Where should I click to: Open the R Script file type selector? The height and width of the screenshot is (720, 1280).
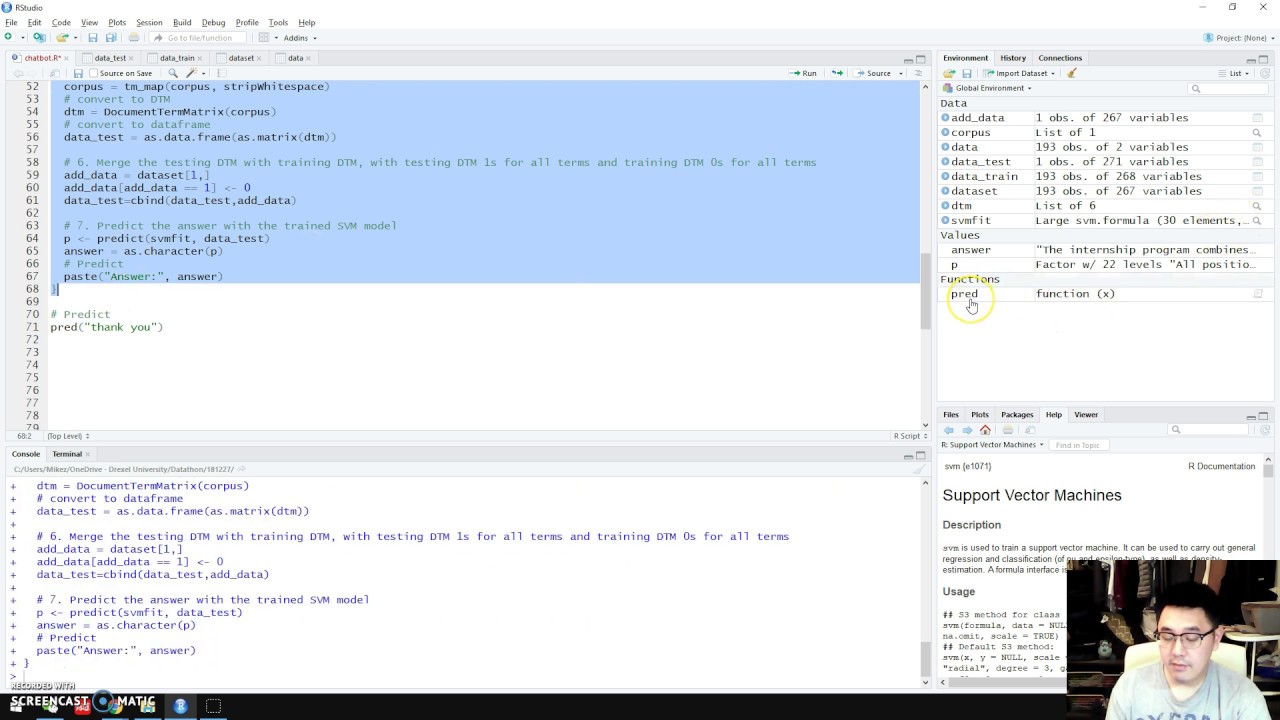[910, 436]
